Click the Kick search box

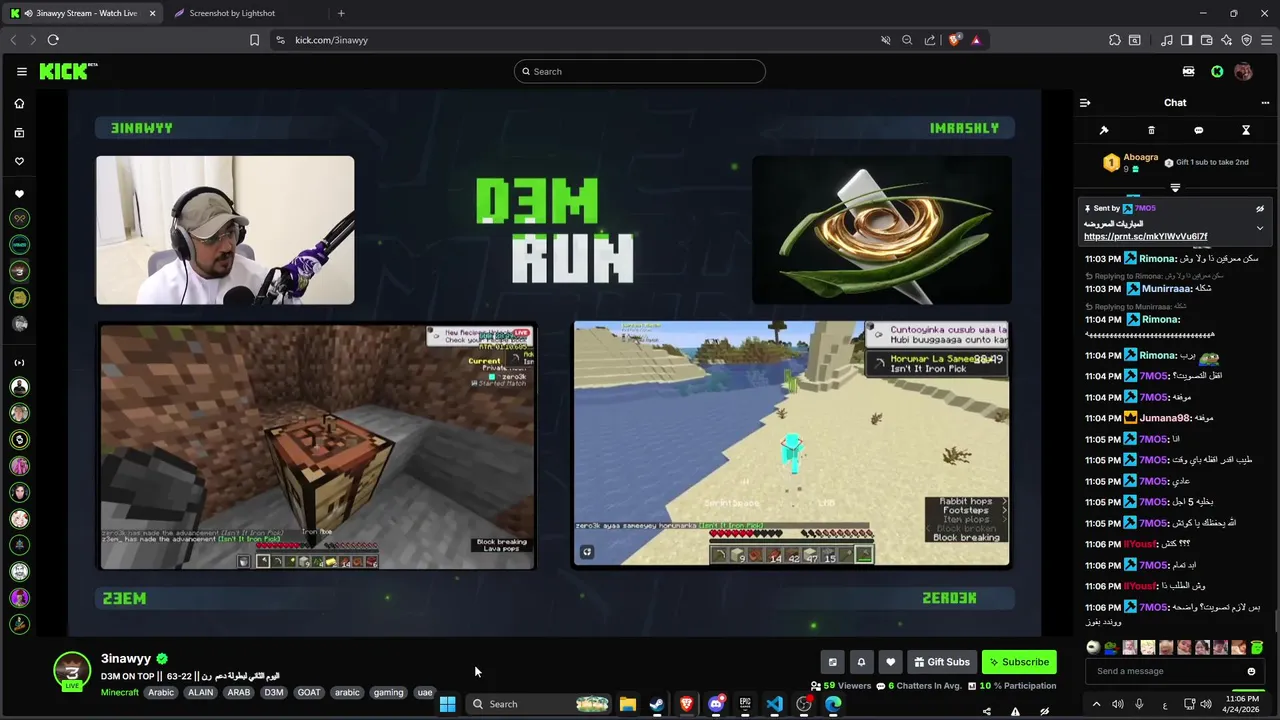coord(640,71)
